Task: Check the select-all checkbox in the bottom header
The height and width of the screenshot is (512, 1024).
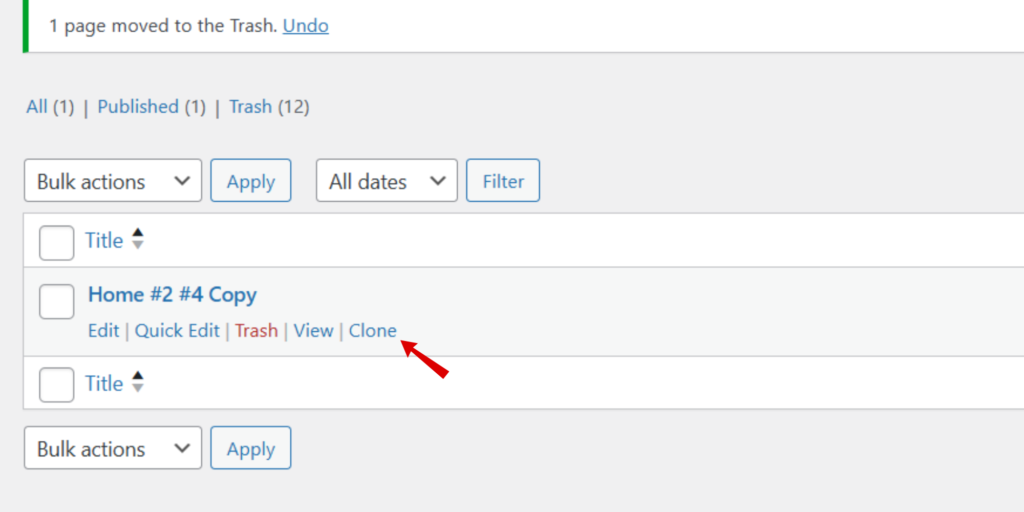Action: [57, 385]
